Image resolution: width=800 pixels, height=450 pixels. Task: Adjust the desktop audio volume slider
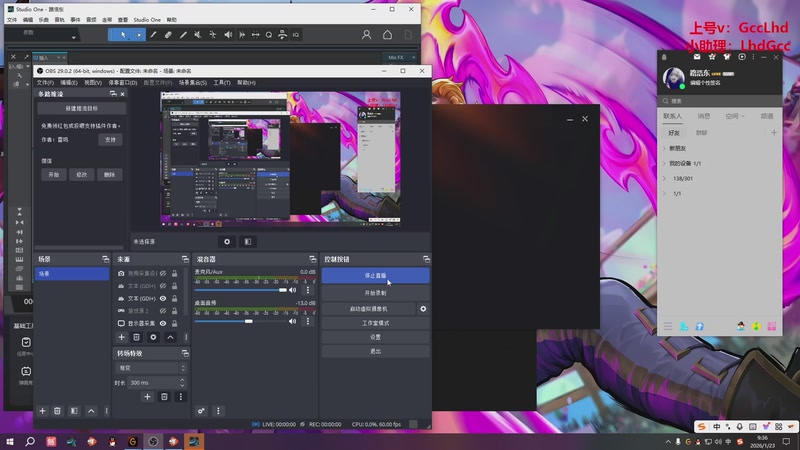241,321
